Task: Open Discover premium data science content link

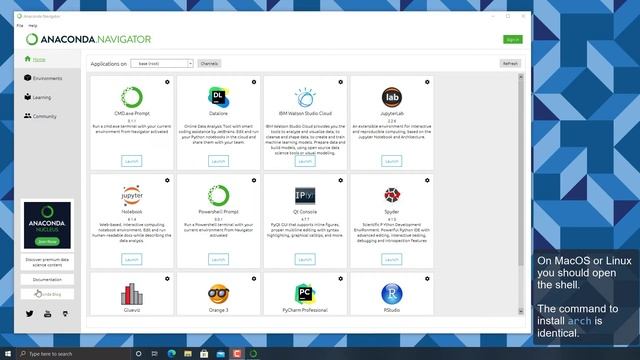Action: pos(47,262)
